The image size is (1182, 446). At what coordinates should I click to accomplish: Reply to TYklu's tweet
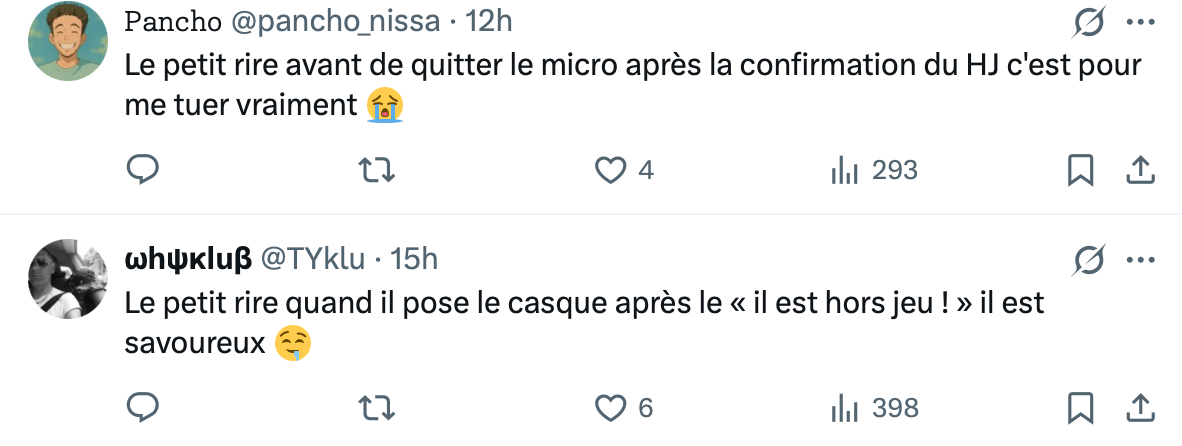(x=144, y=408)
